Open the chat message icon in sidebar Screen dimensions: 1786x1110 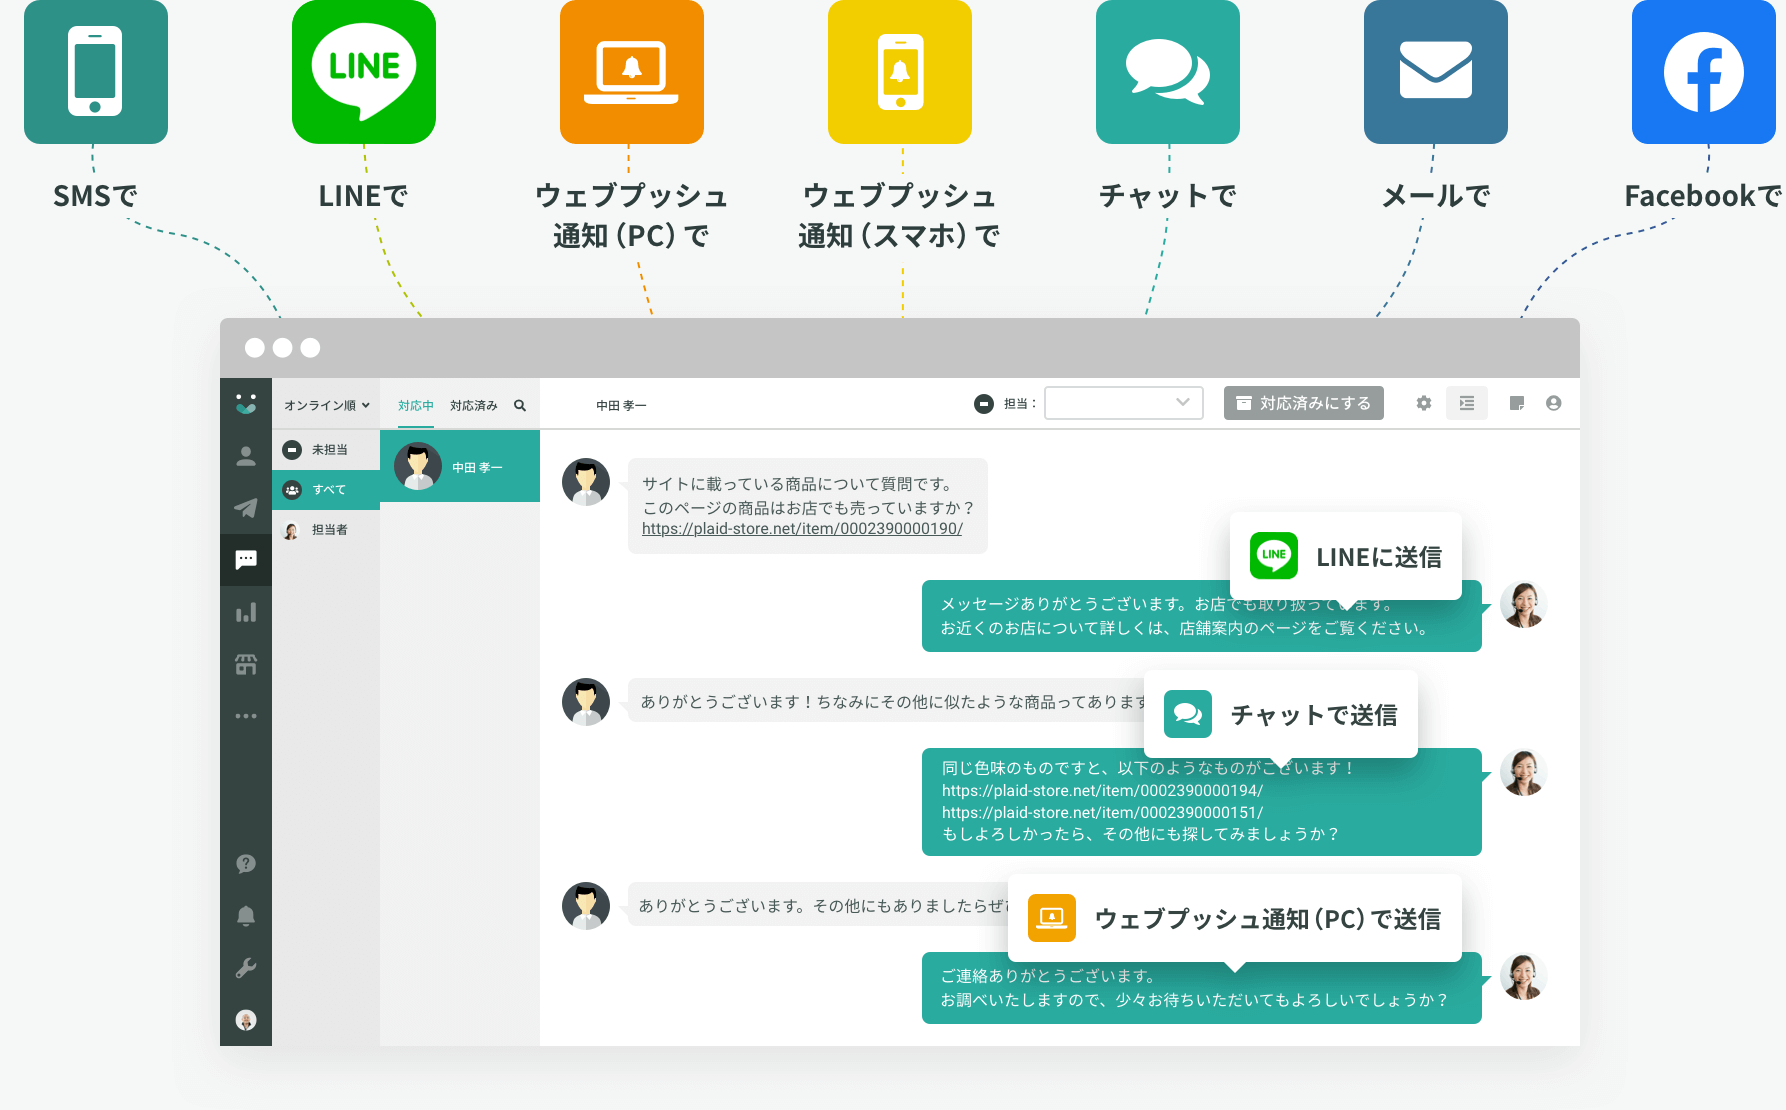point(246,560)
